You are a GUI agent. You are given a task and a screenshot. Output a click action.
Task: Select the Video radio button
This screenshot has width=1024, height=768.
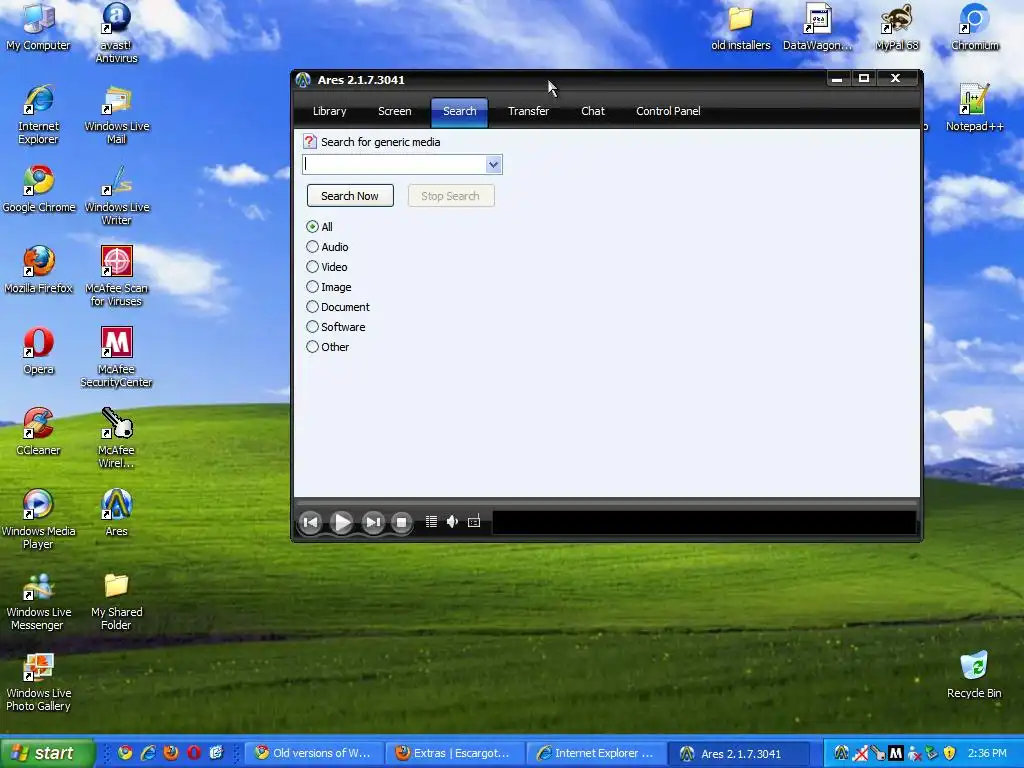point(312,266)
